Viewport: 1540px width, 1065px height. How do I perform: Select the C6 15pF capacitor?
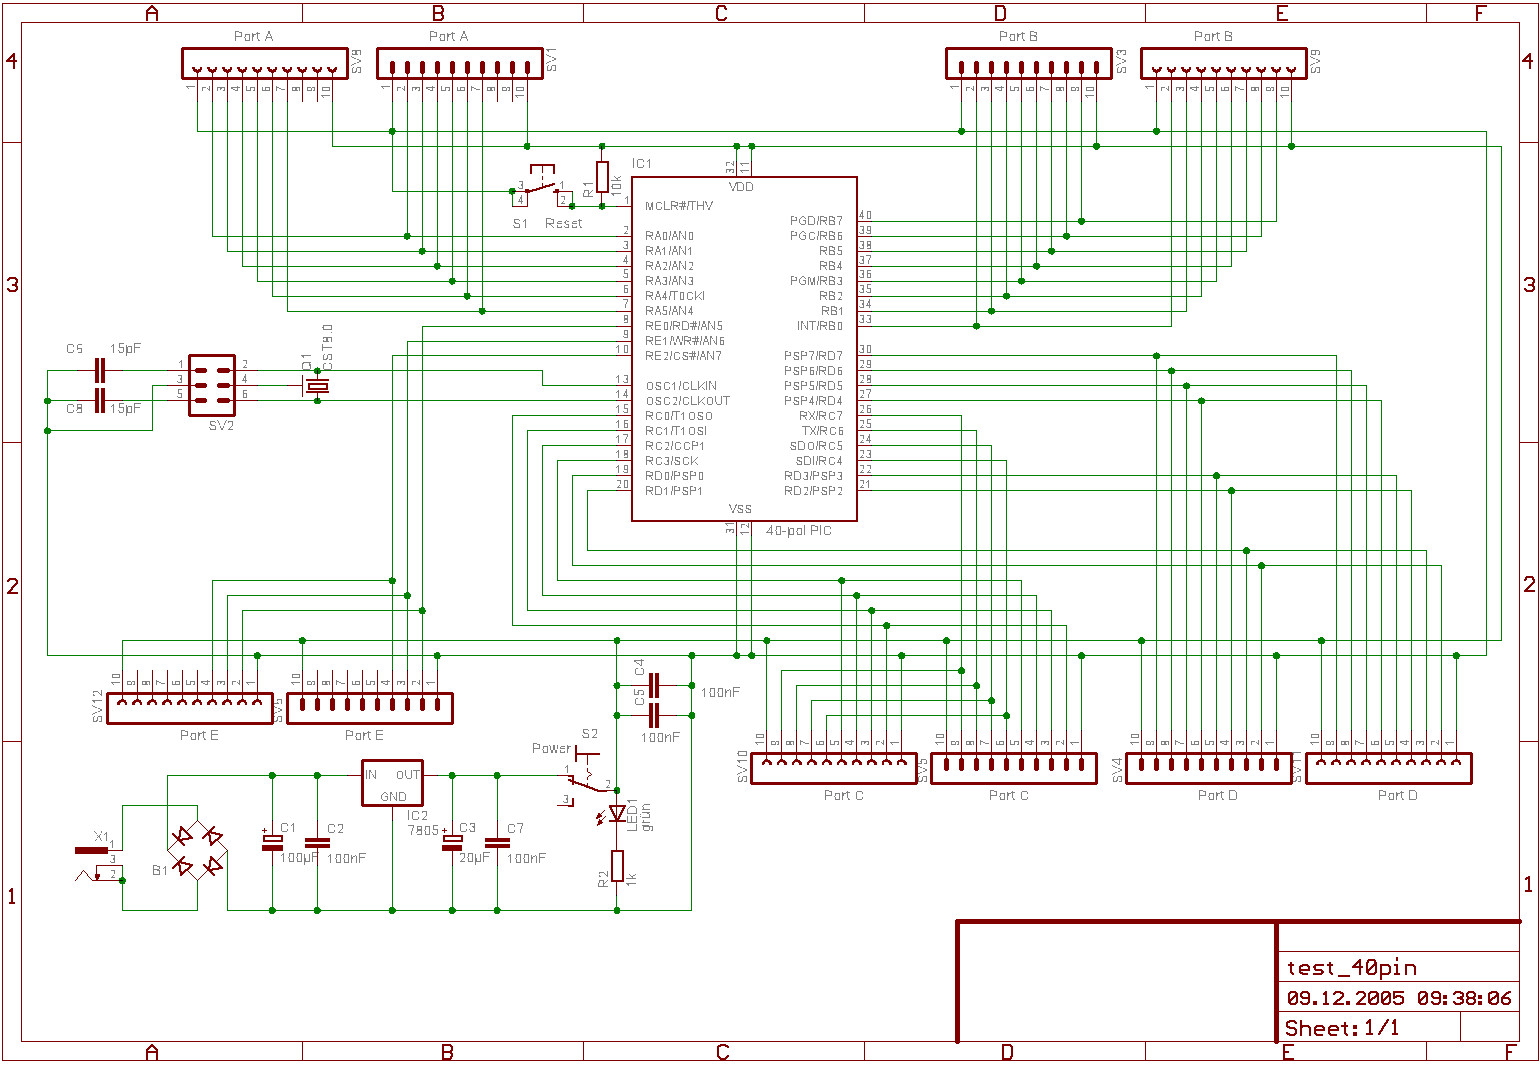coord(99,371)
